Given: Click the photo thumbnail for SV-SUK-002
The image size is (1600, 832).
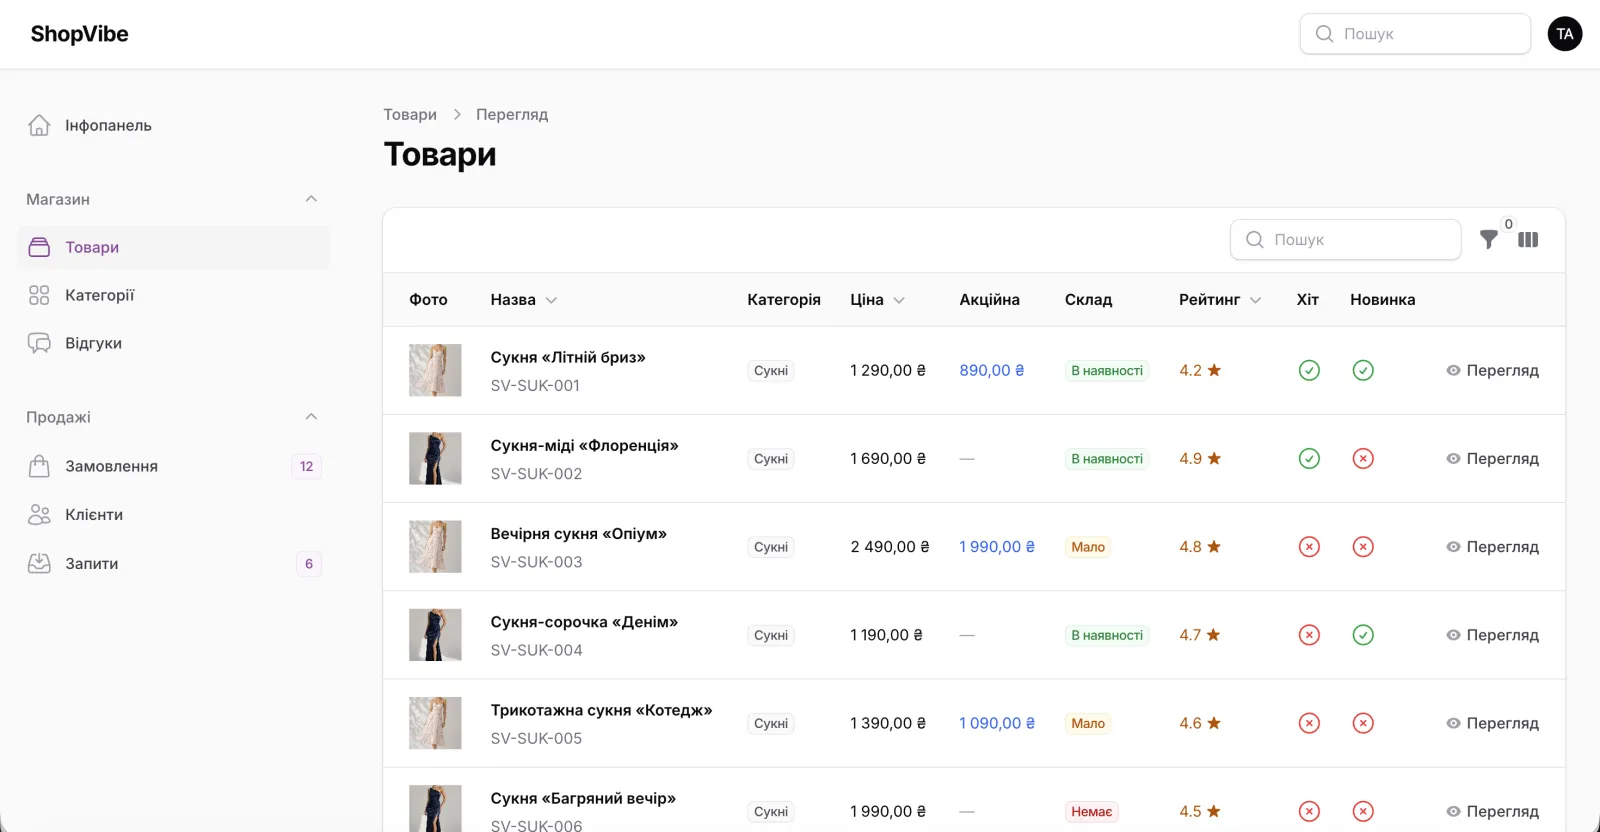Looking at the screenshot, I should coord(435,458).
